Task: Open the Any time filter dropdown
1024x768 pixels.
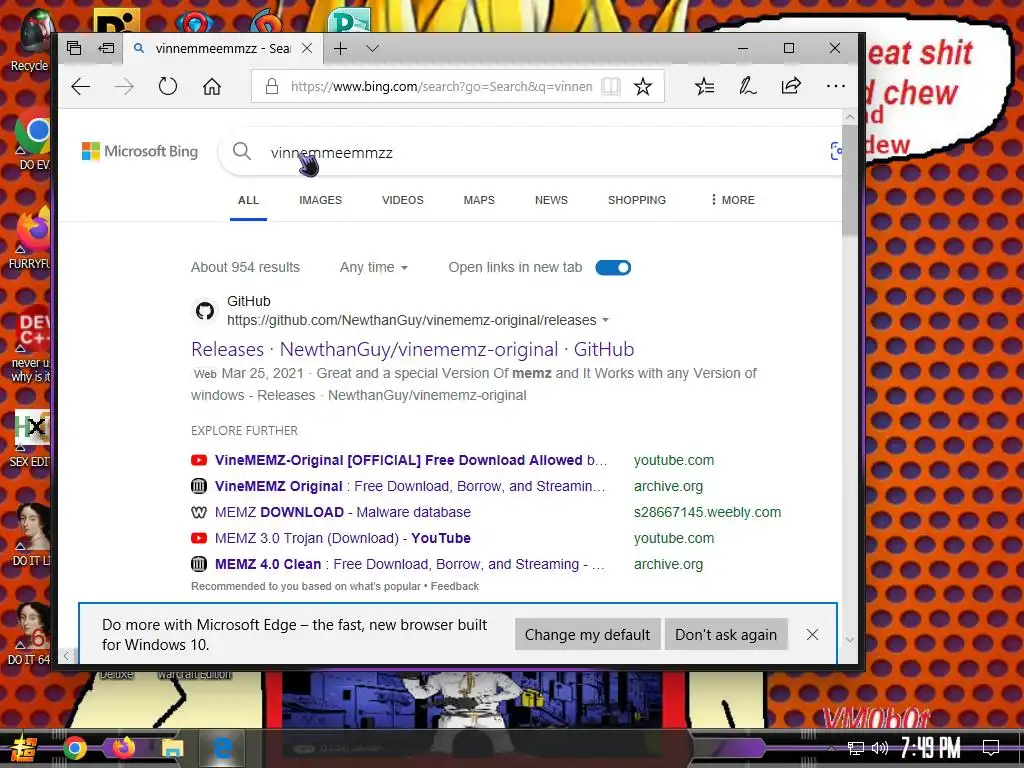Action: point(374,268)
